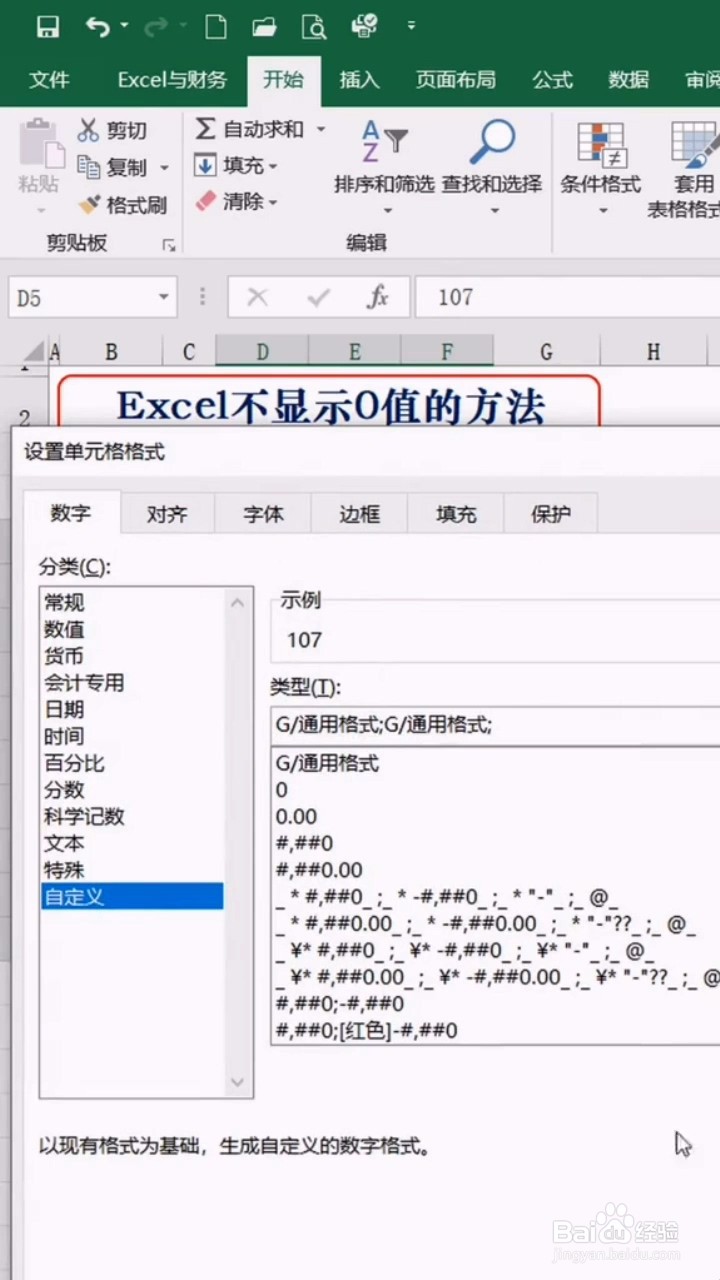
Task: Click the formula bar showing 107
Action: tap(568, 297)
